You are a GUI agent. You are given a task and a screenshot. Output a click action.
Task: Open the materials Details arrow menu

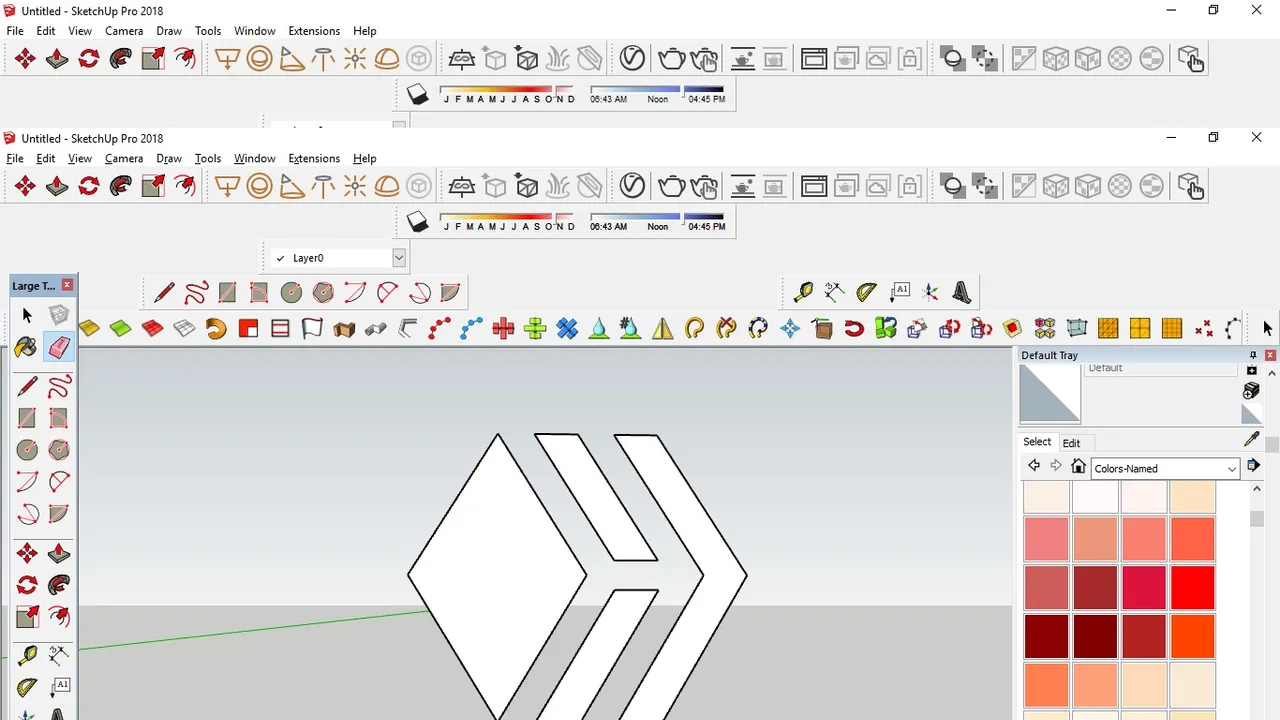tap(1253, 466)
